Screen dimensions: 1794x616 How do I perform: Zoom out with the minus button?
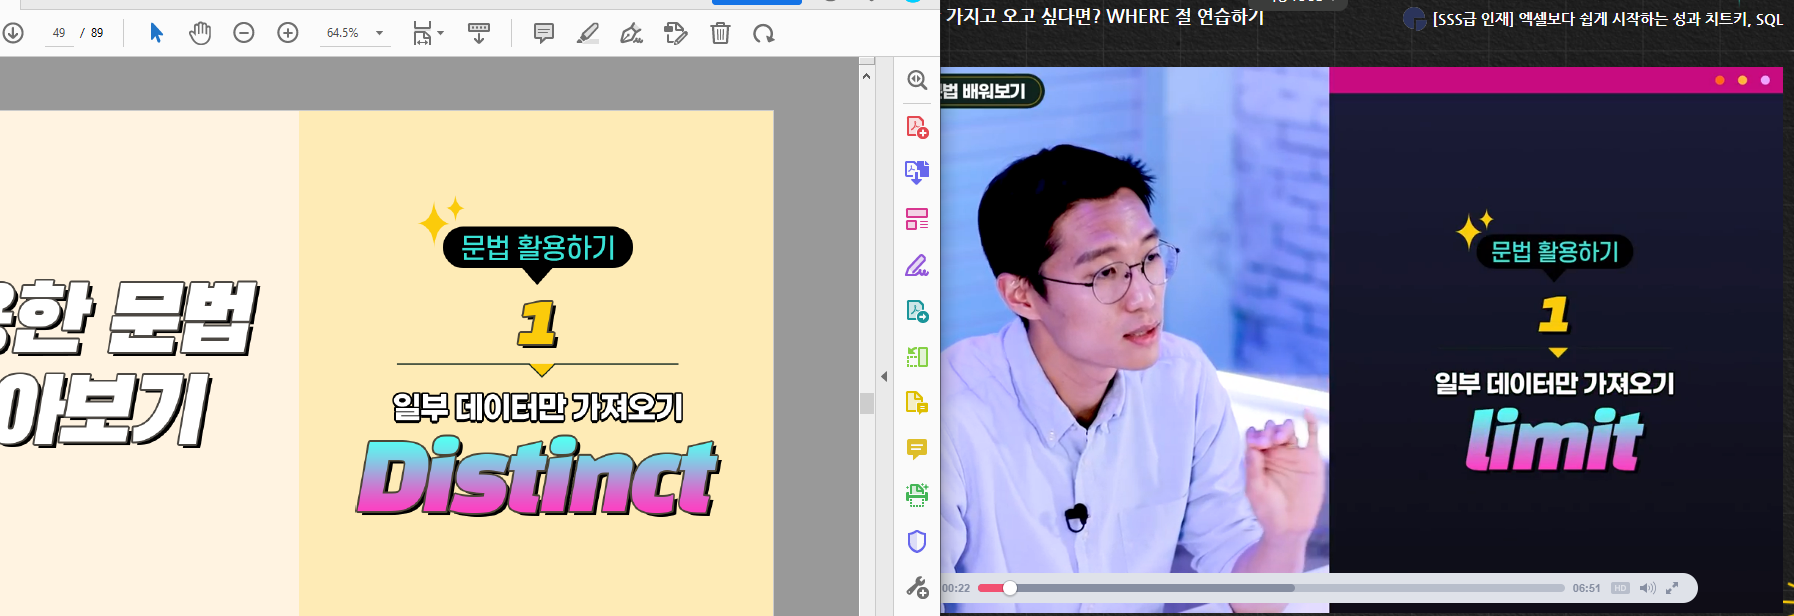[x=244, y=33]
